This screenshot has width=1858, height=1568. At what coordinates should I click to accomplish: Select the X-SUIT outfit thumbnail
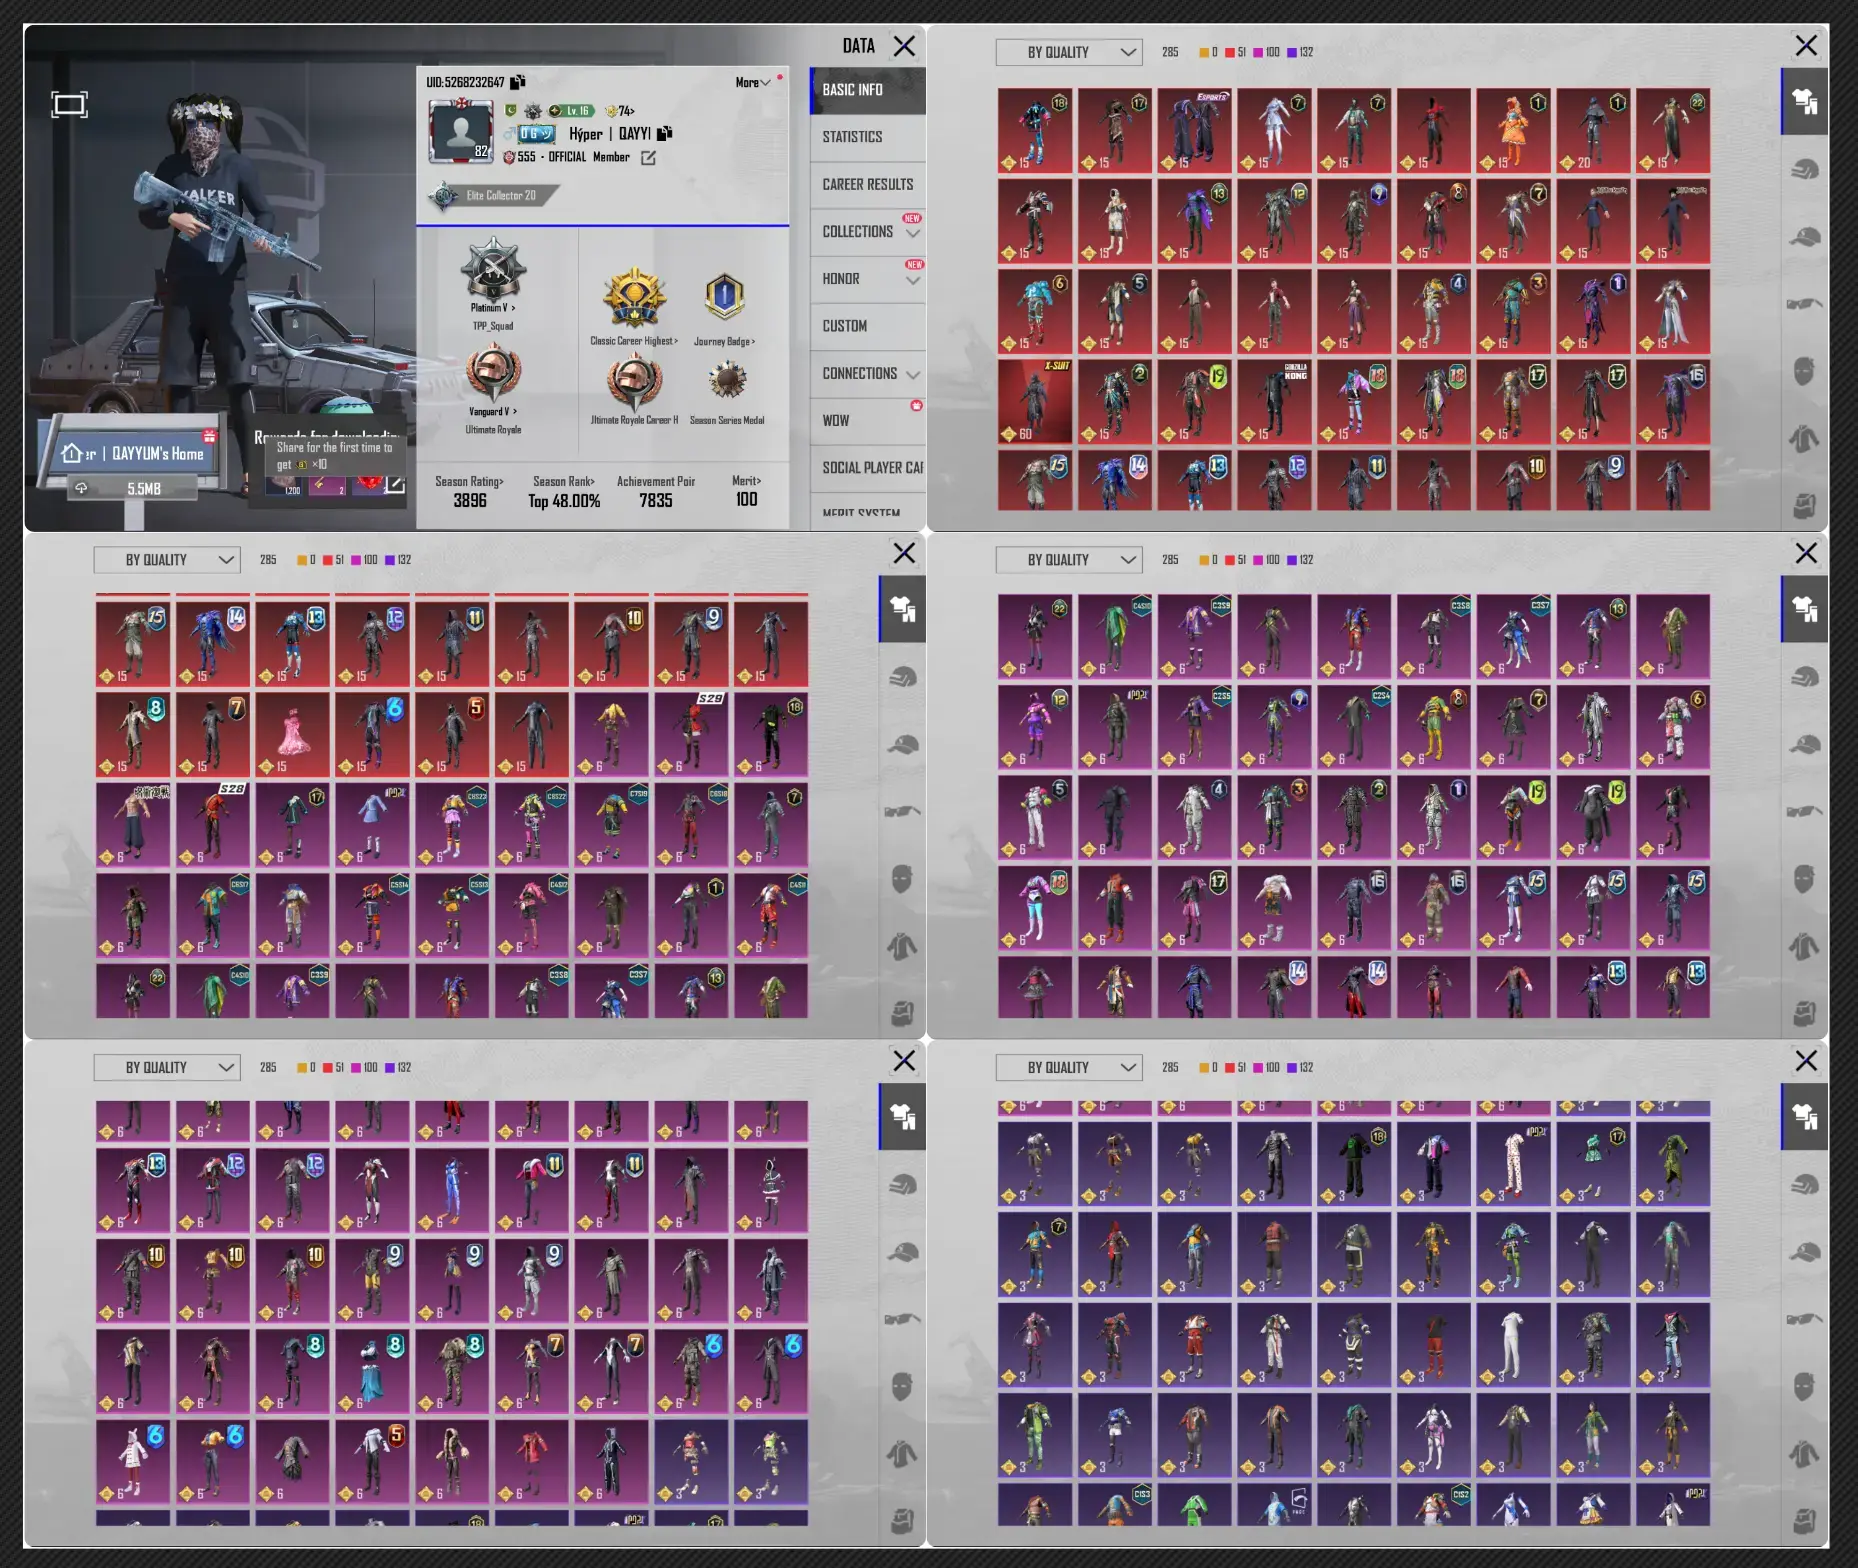tap(1034, 401)
